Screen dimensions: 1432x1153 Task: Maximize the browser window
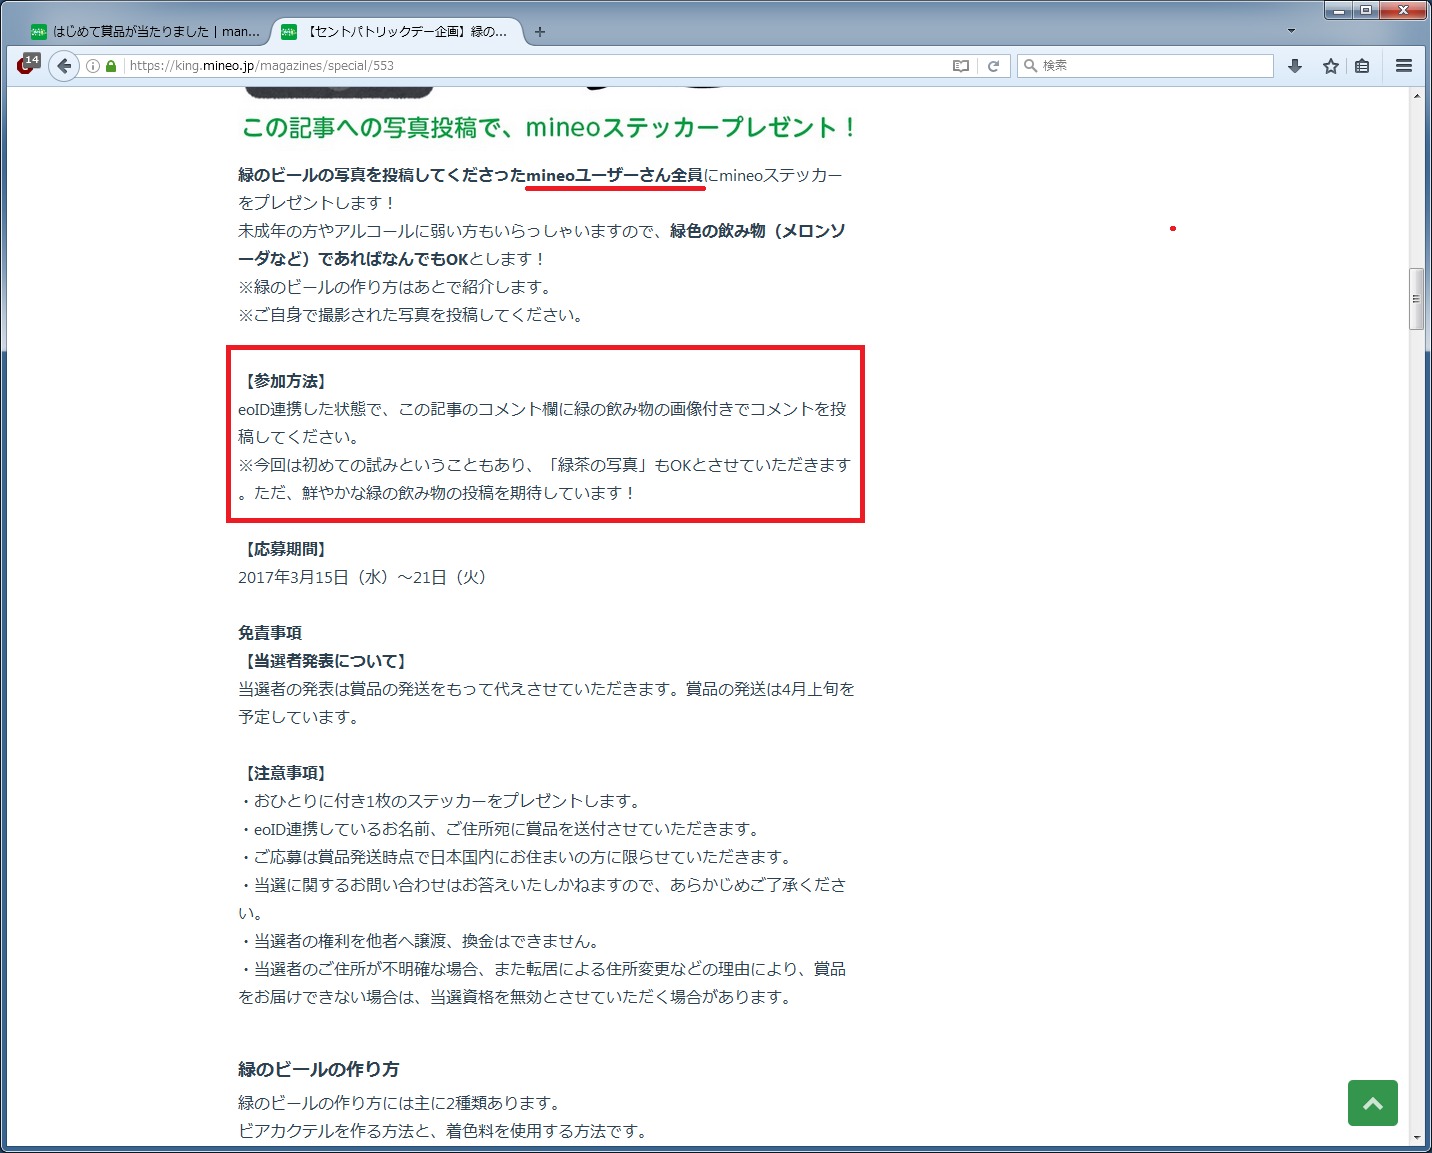tap(1366, 10)
